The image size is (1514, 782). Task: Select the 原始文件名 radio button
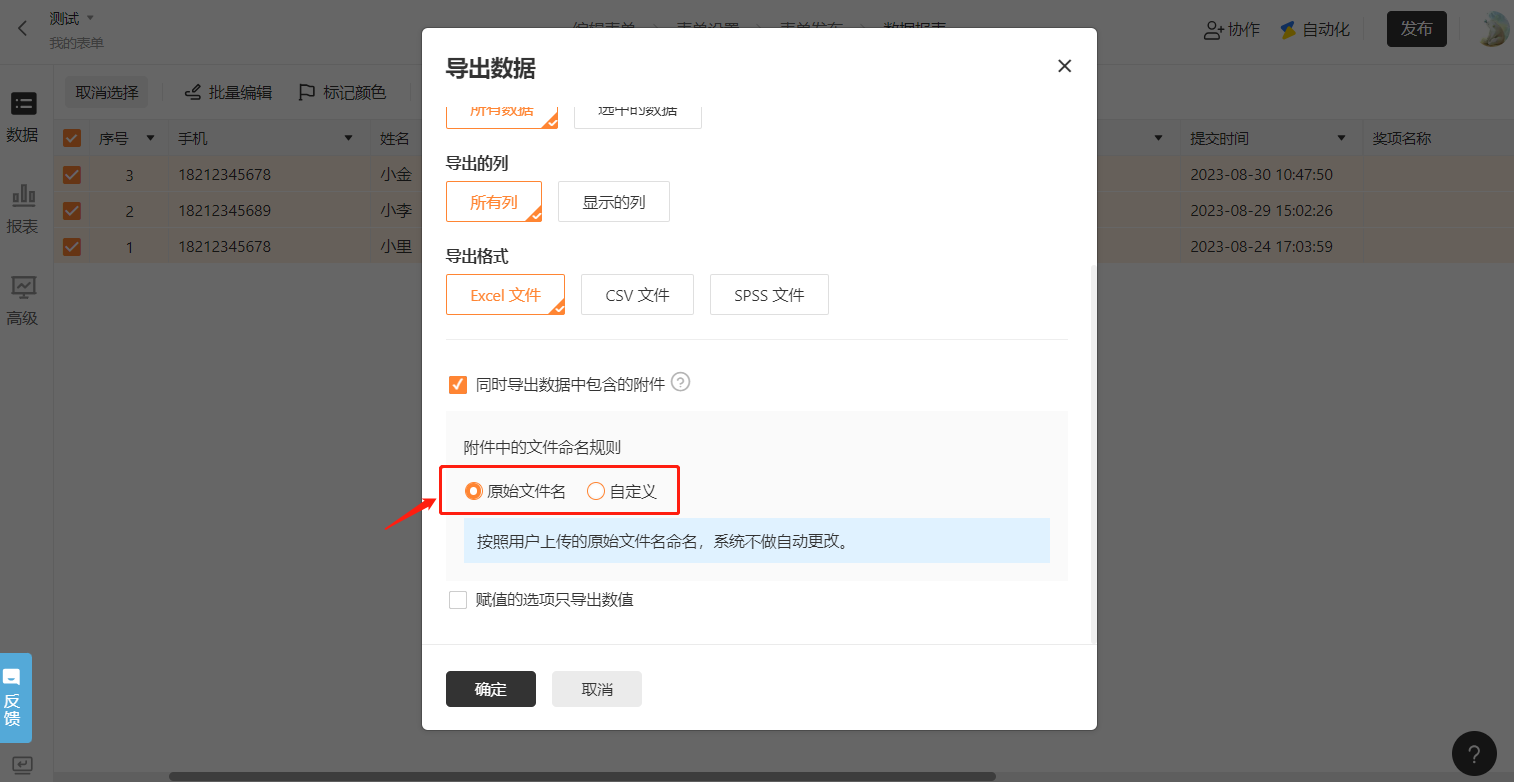point(474,491)
